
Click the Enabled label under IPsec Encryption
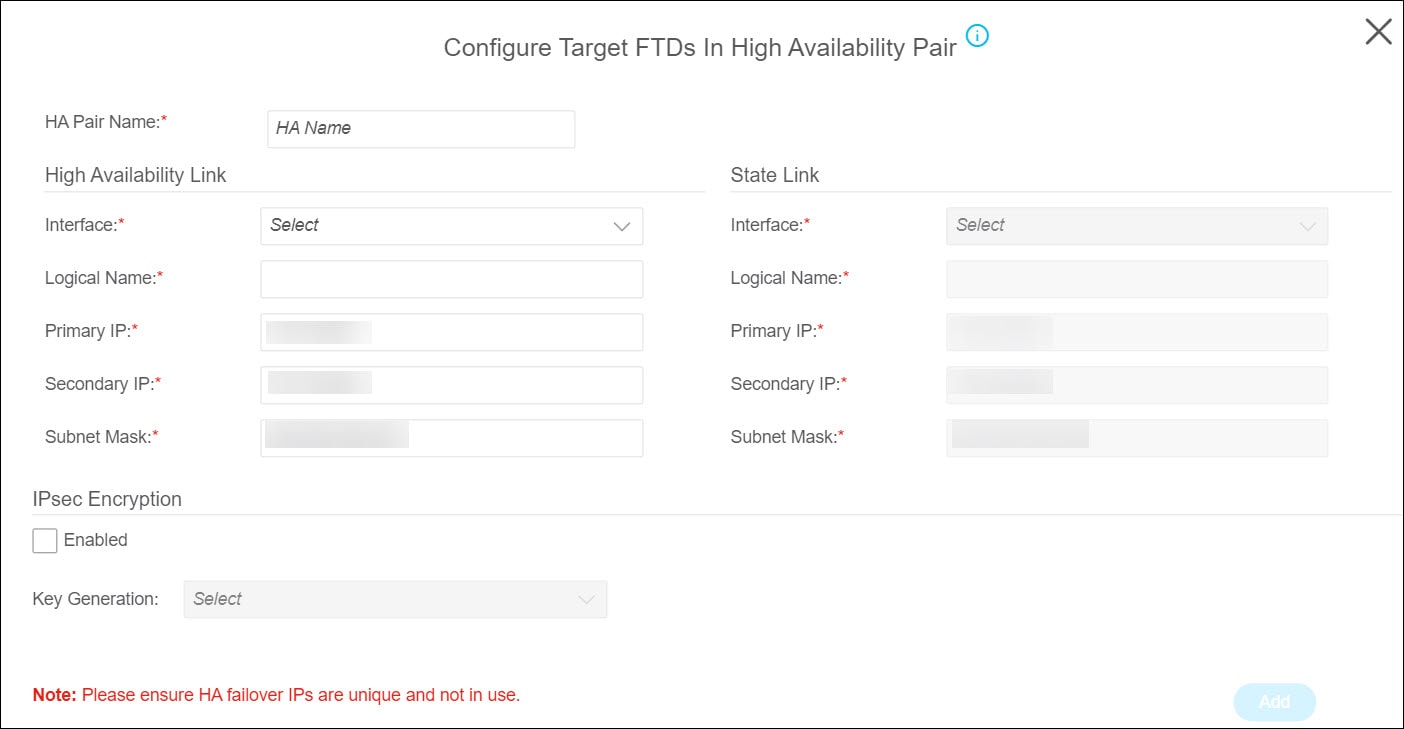click(x=96, y=540)
